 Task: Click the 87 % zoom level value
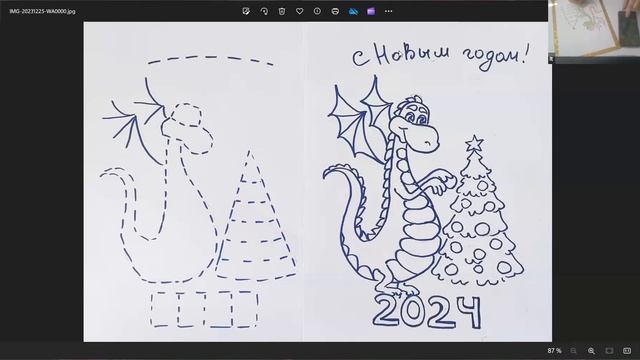554,351
